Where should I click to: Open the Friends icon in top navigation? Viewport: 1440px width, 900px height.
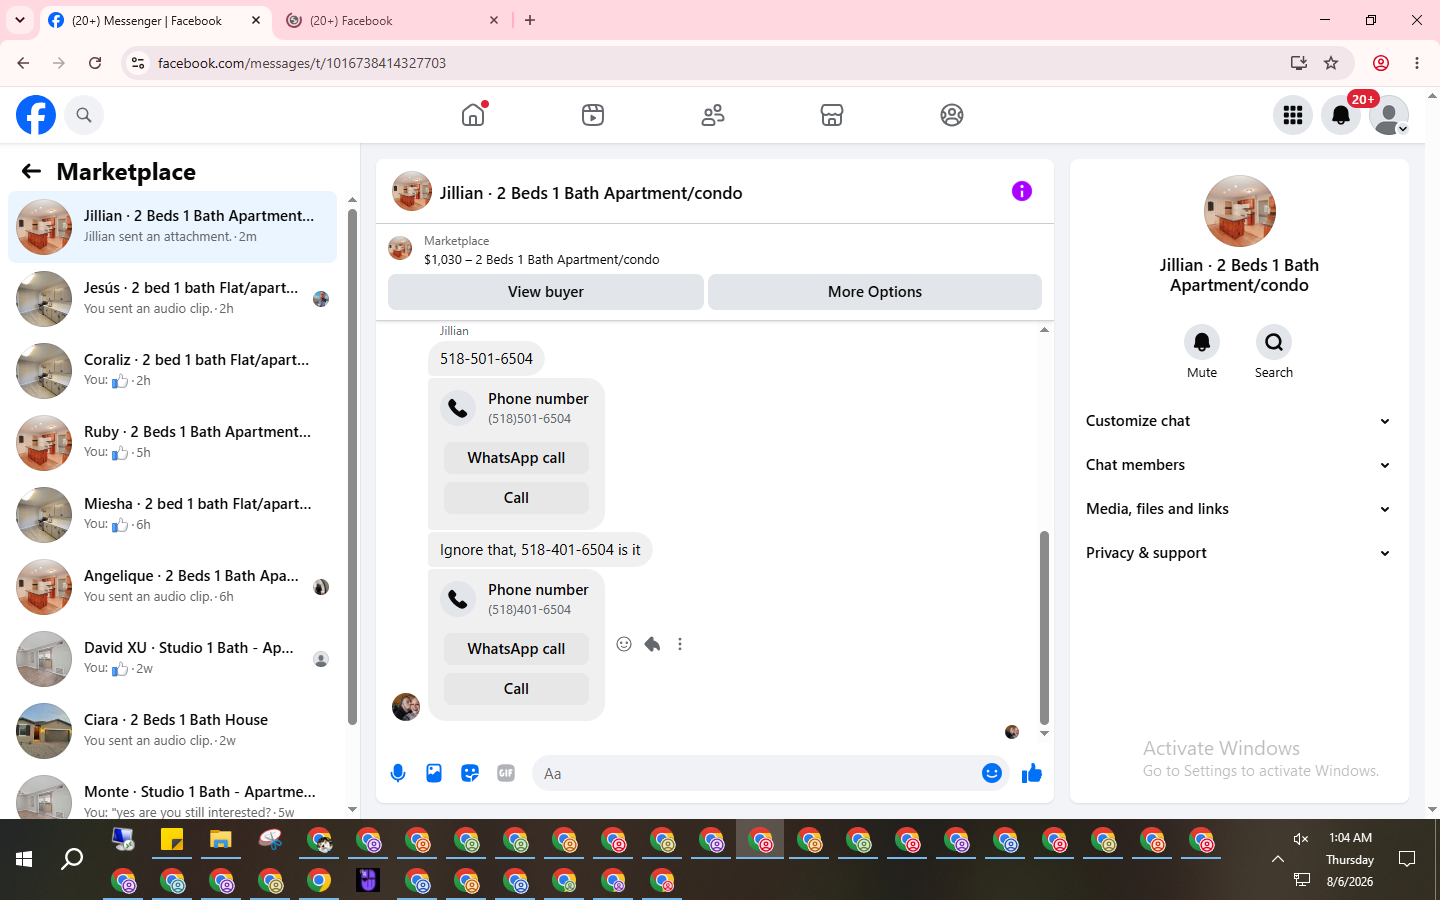point(713,115)
